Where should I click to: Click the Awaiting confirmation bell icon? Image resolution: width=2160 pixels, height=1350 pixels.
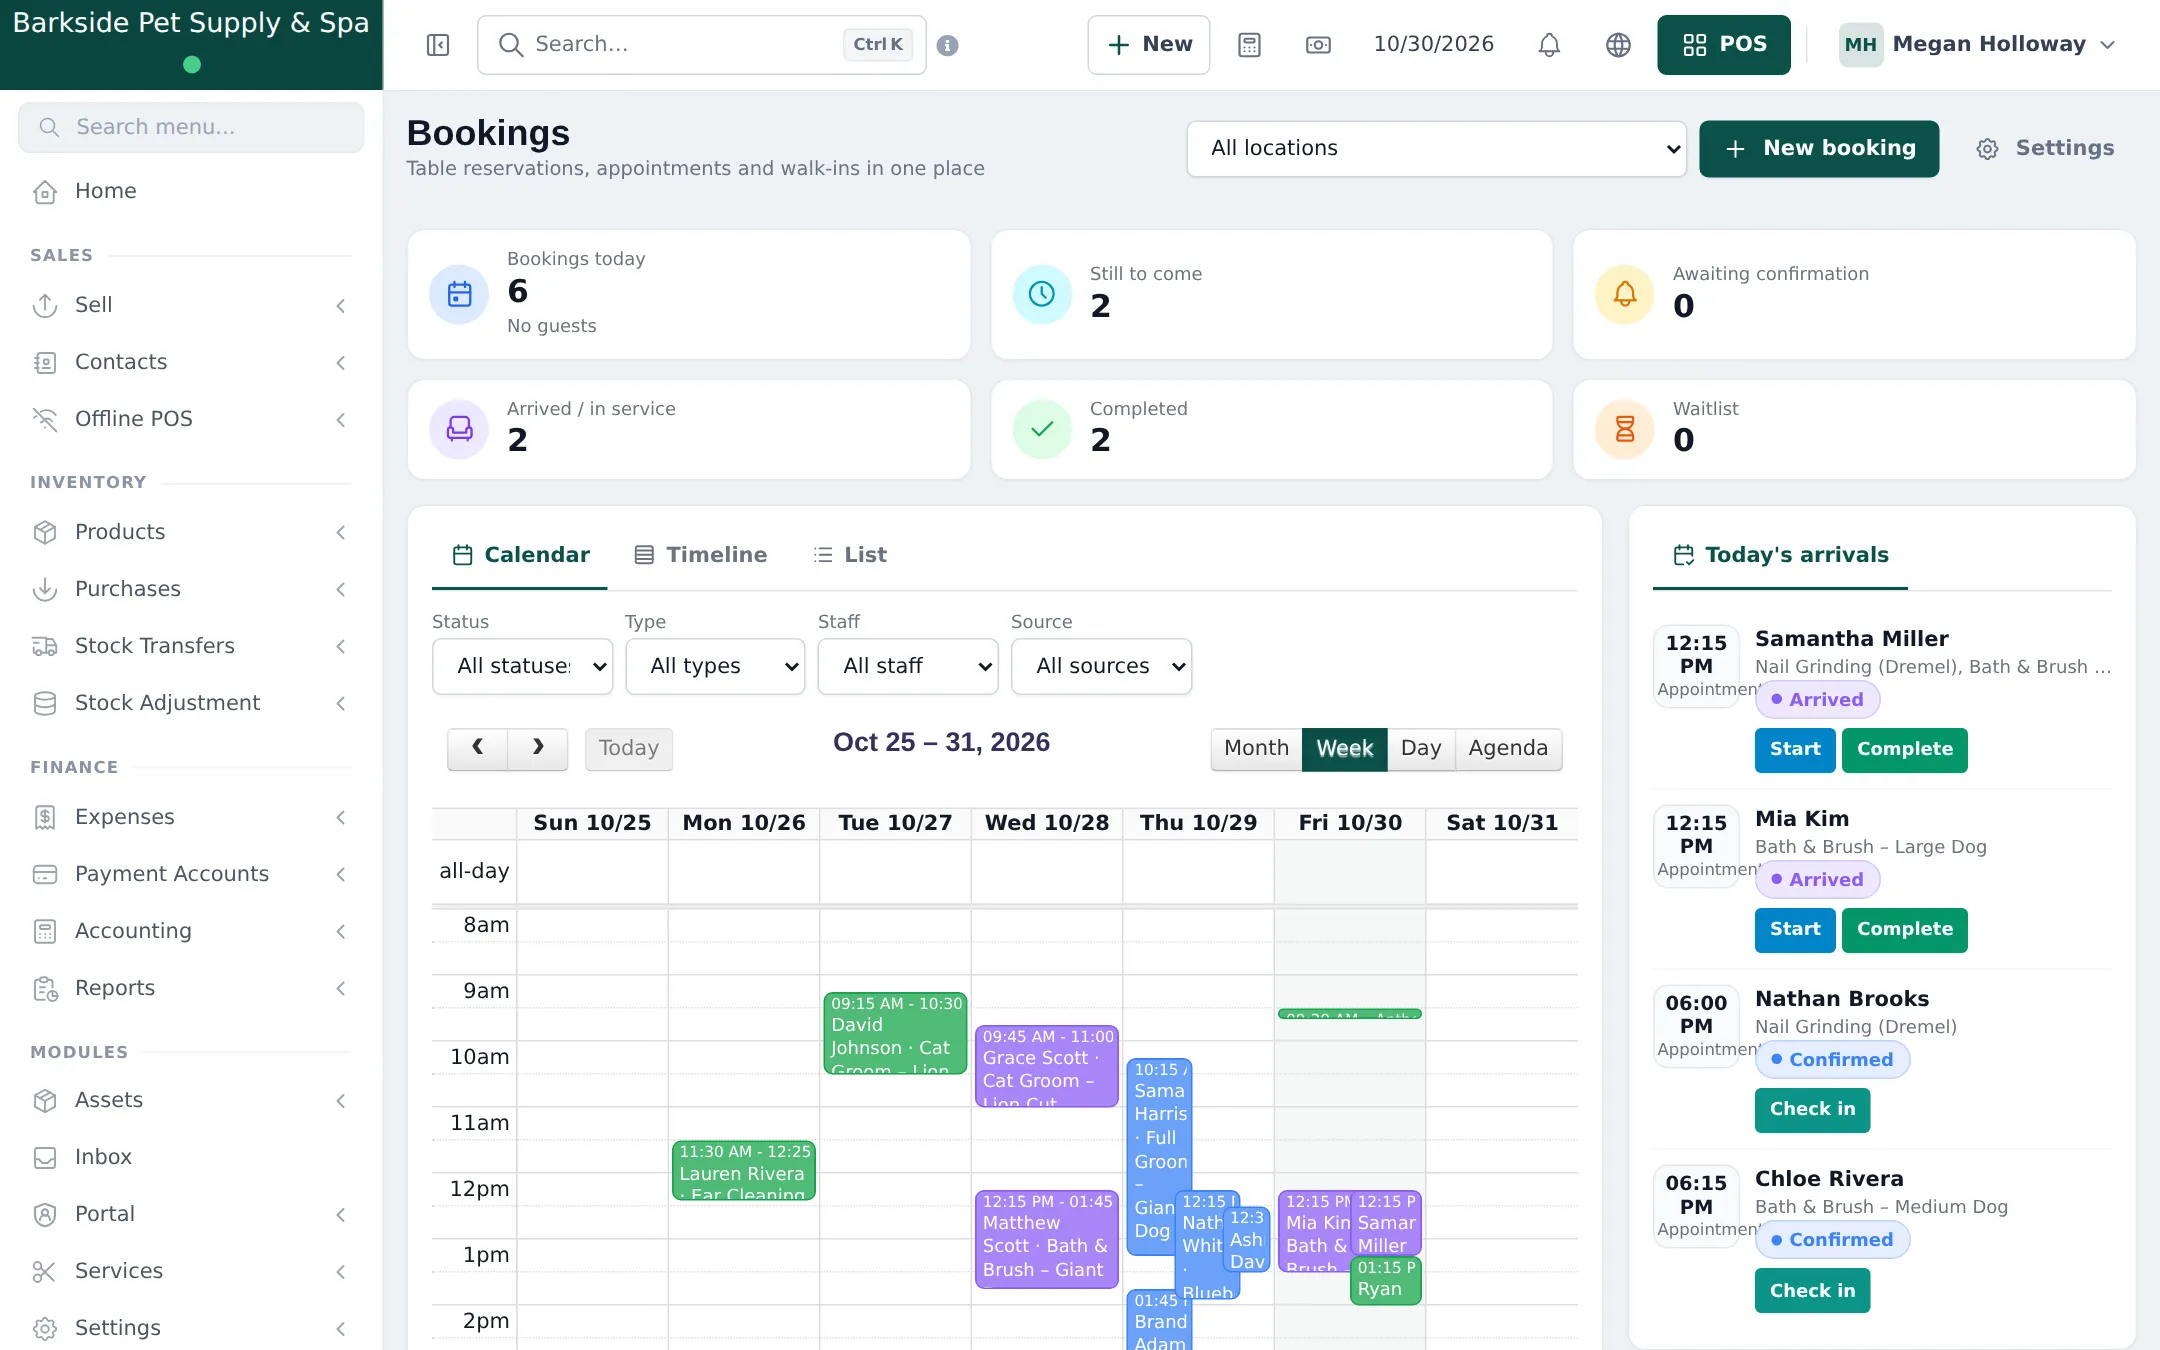[x=1625, y=294]
